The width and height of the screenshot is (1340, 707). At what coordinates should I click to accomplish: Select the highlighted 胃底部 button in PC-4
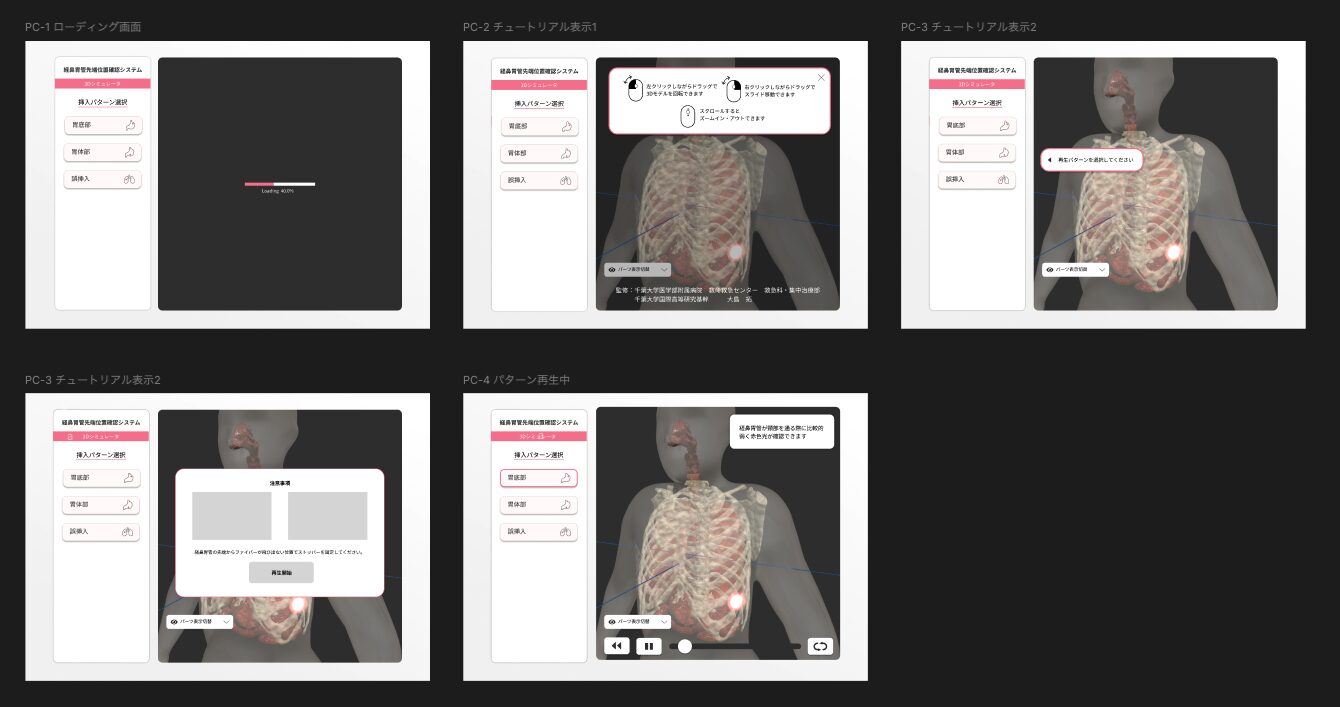(x=539, y=478)
